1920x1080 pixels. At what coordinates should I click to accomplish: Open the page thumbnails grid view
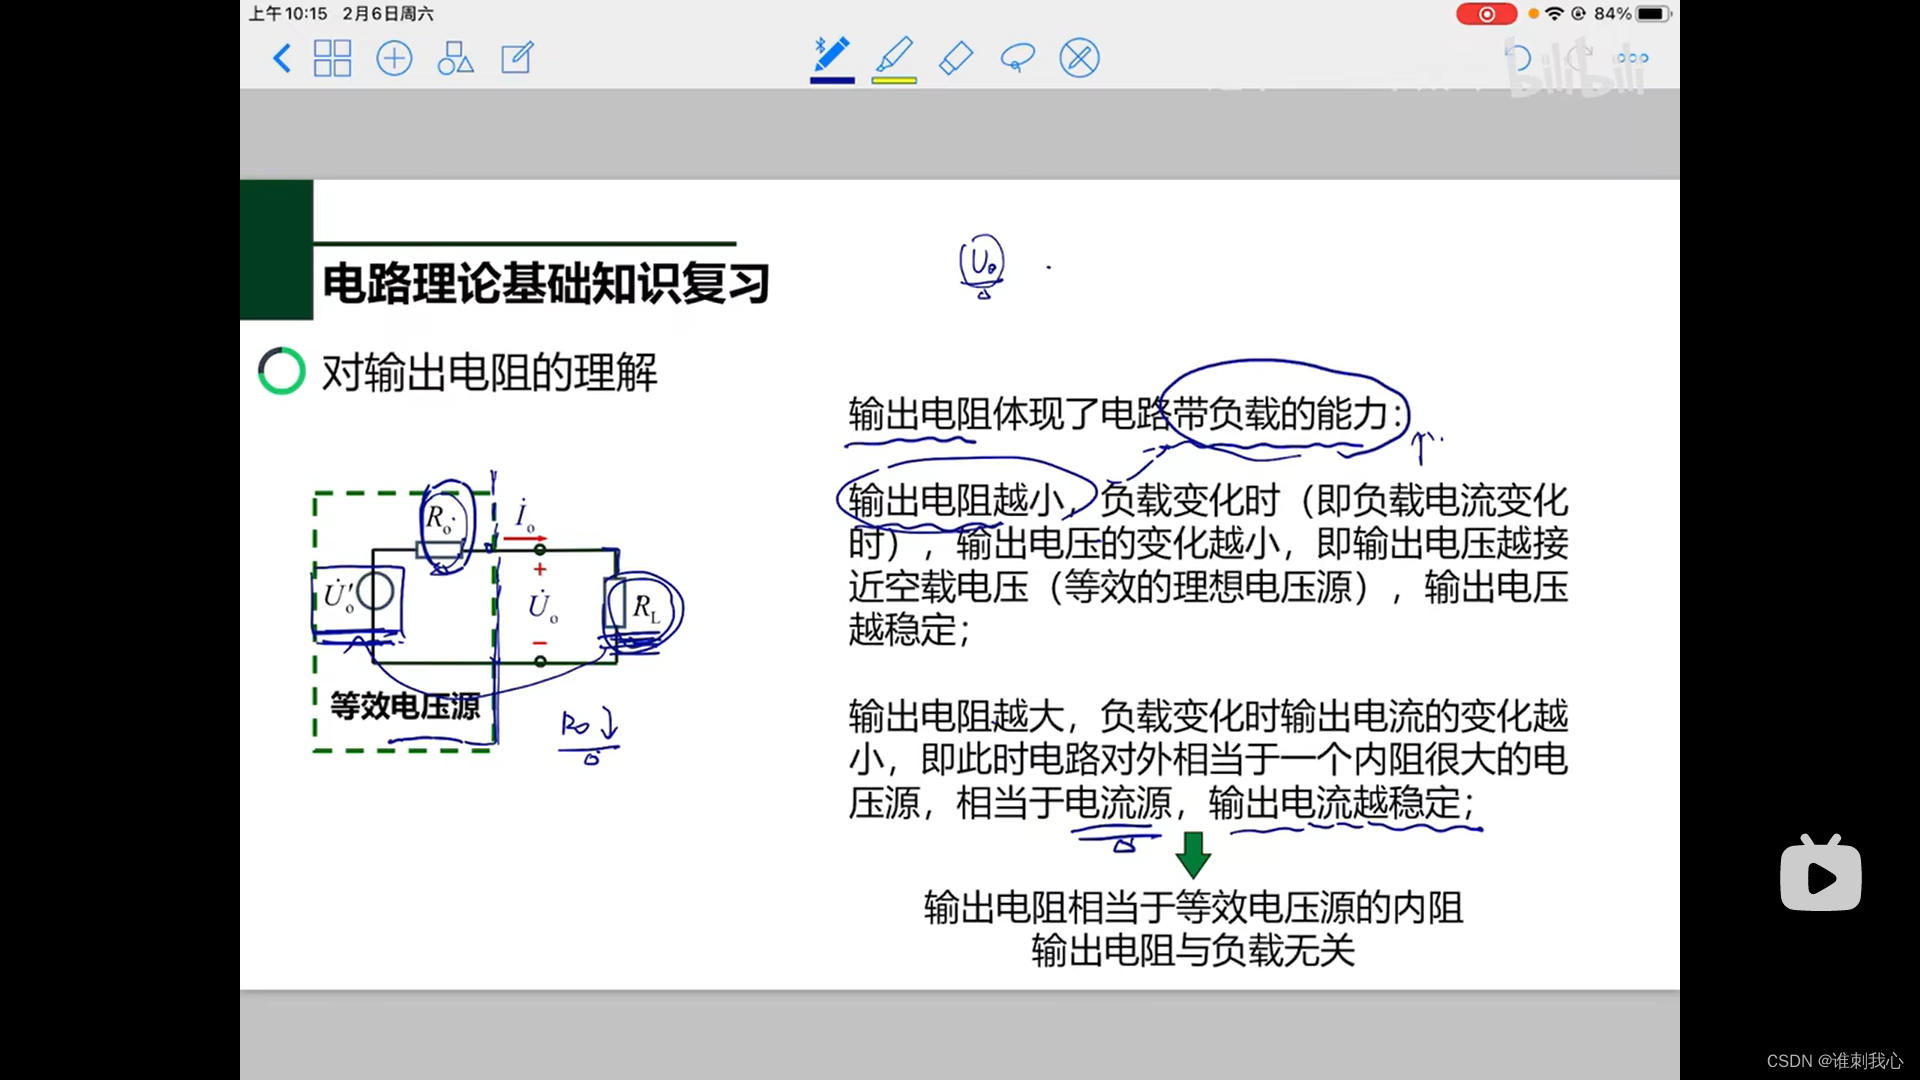[x=332, y=58]
